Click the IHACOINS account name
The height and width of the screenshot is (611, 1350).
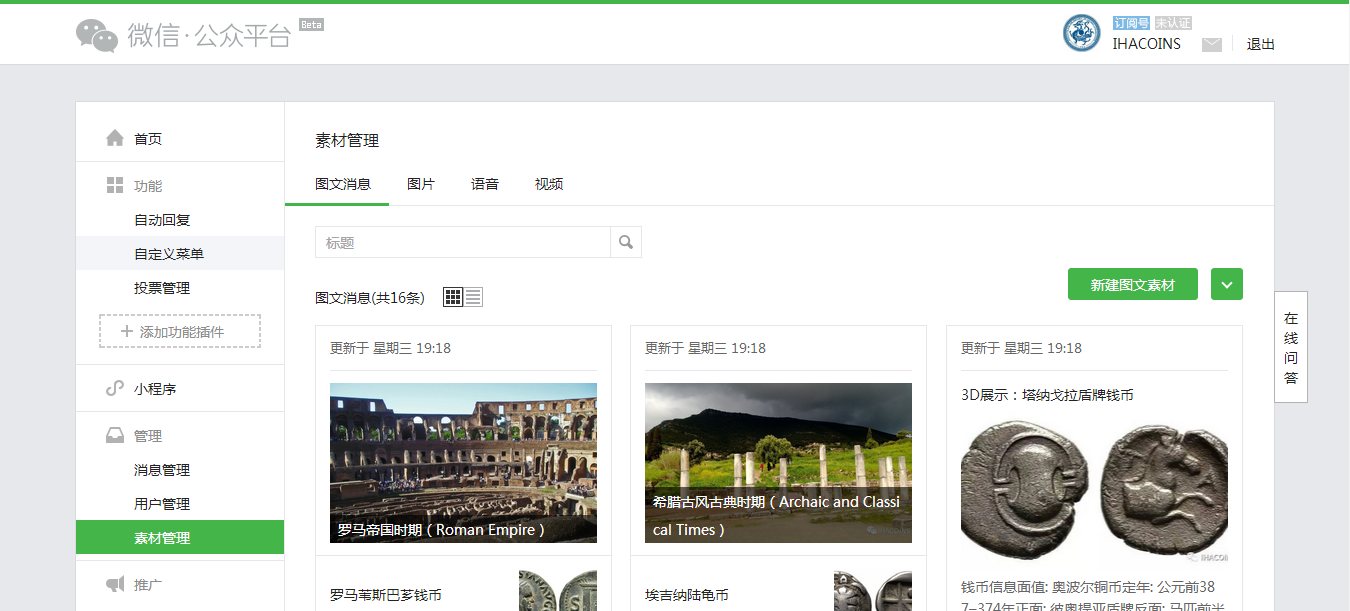point(1147,44)
